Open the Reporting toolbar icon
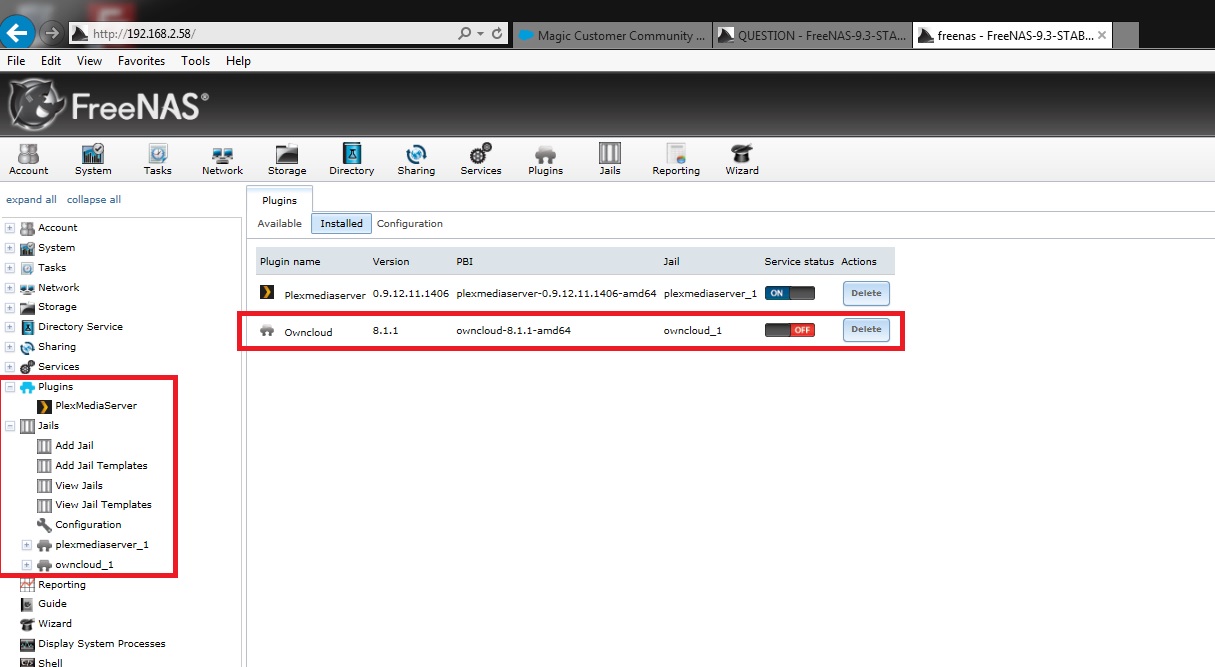Image resolution: width=1215 pixels, height=667 pixels. click(x=676, y=159)
